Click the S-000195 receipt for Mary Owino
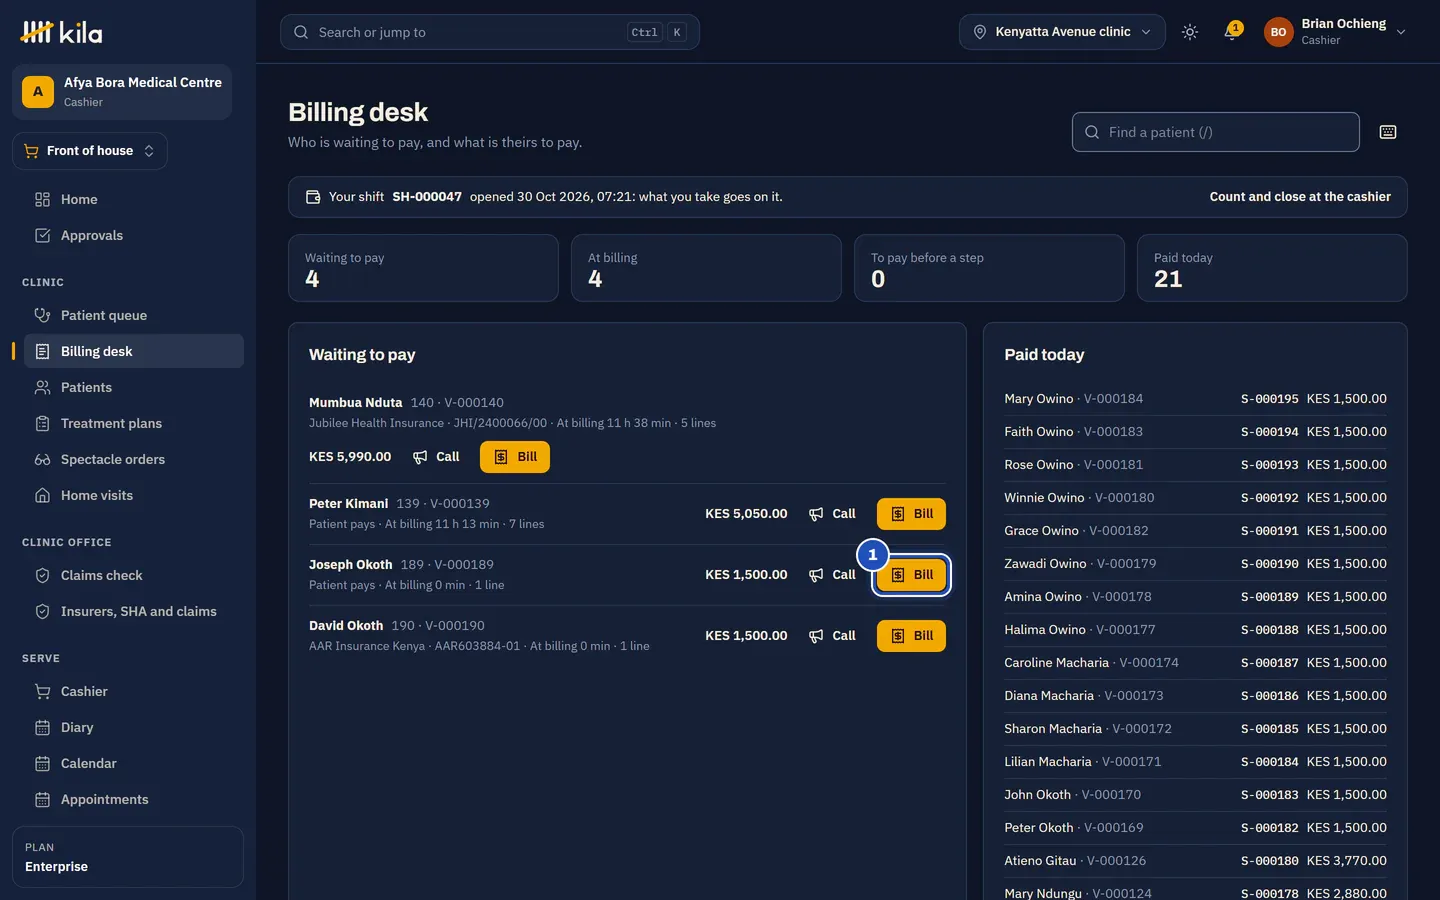 [x=1270, y=399]
